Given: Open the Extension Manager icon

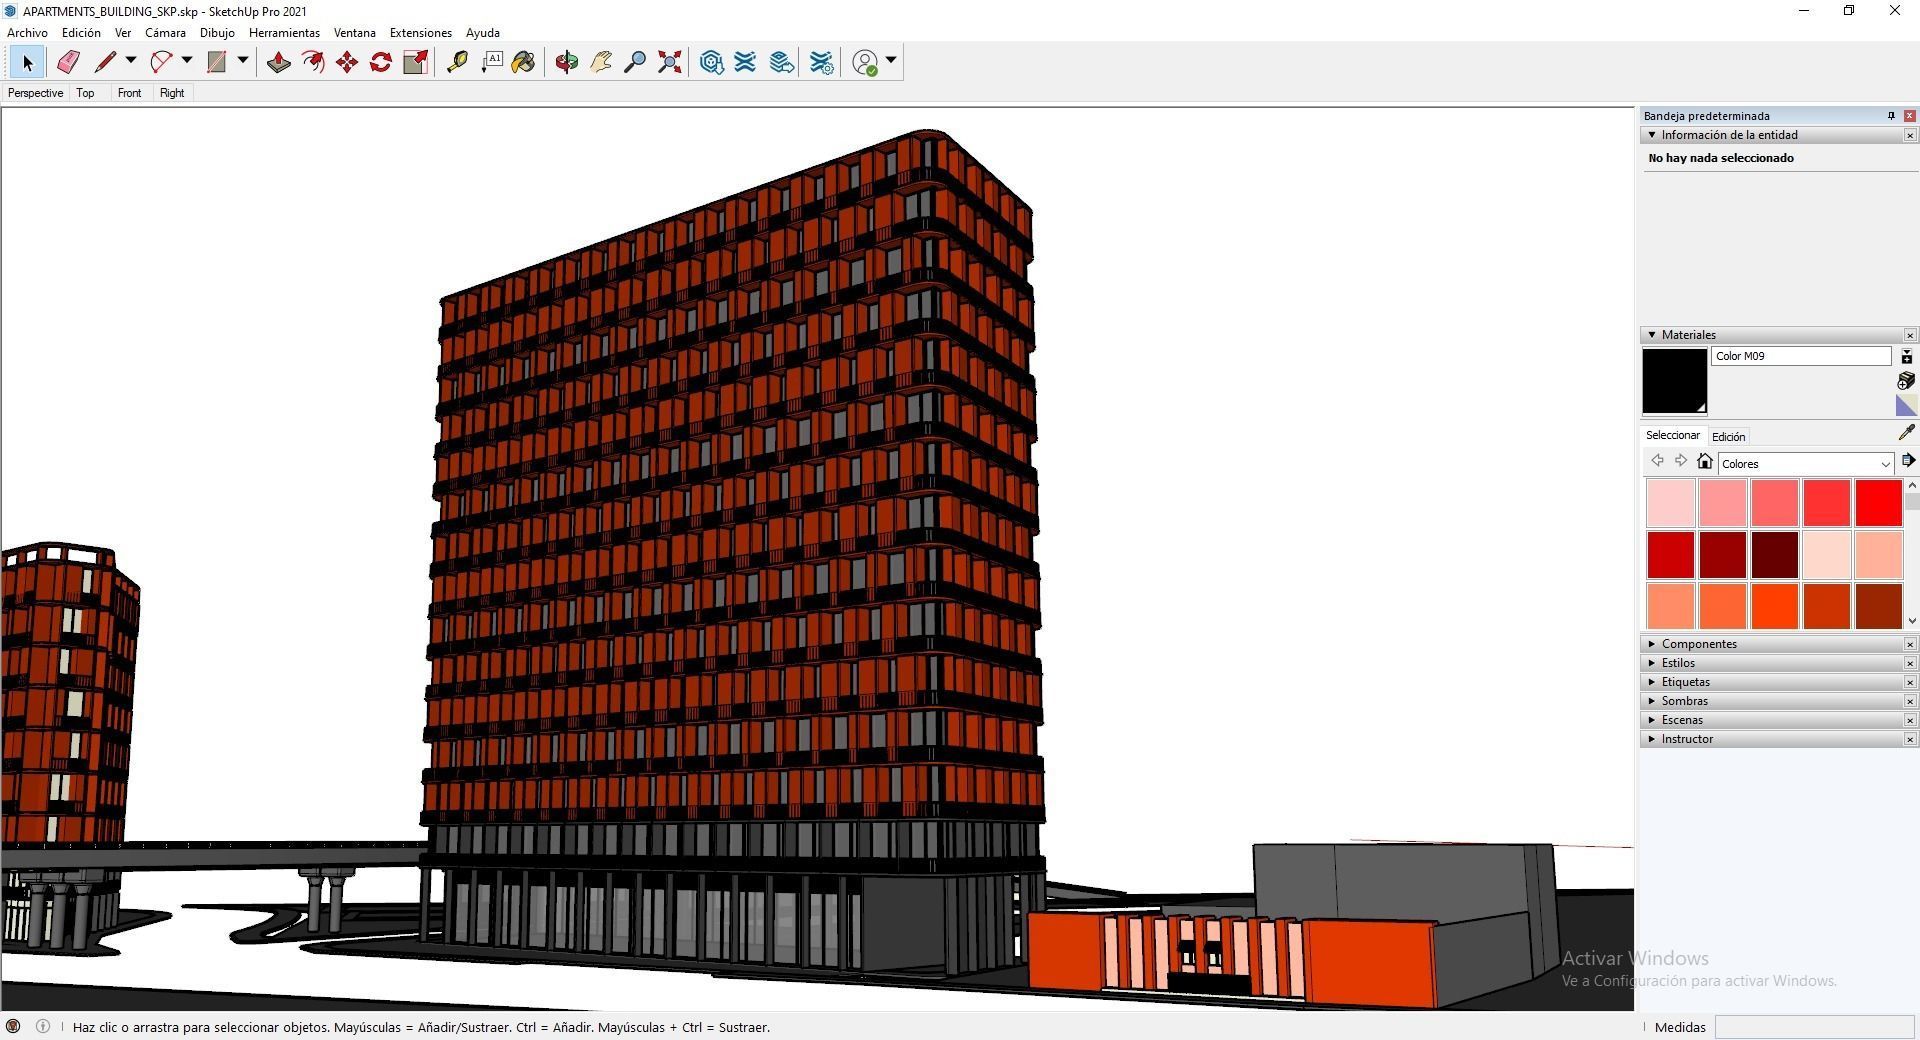Looking at the screenshot, I should [x=821, y=62].
